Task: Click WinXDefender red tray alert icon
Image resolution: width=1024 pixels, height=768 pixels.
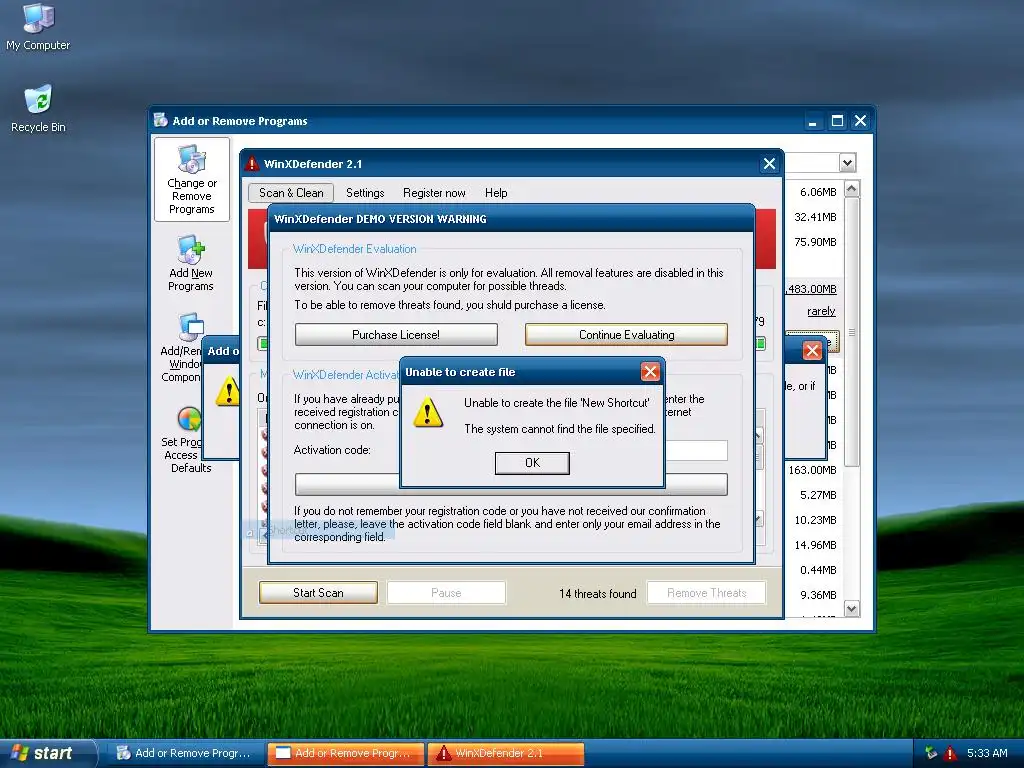Action: coord(950,753)
